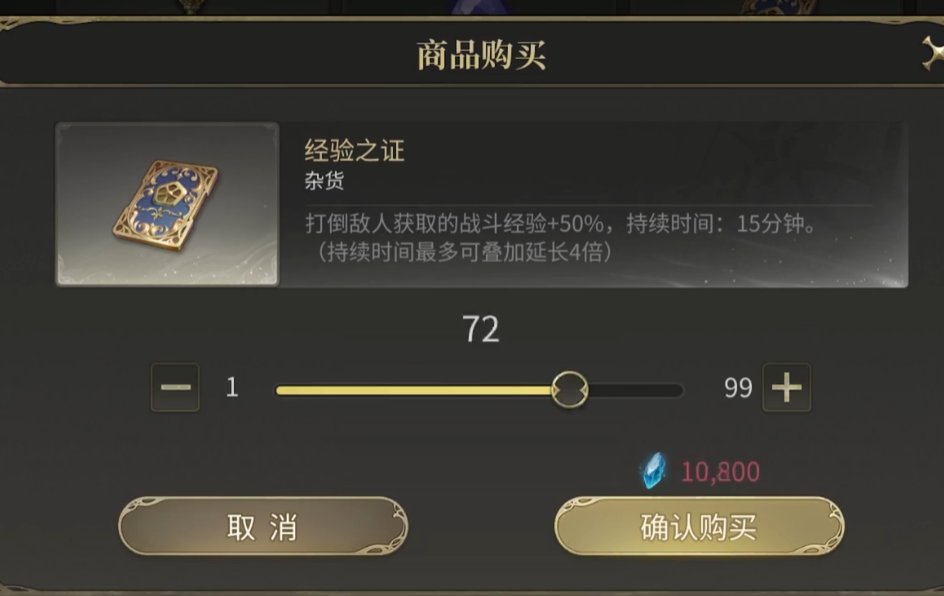The height and width of the screenshot is (596, 944).
Task: Click the minimum quantity label 1
Action: (232, 388)
